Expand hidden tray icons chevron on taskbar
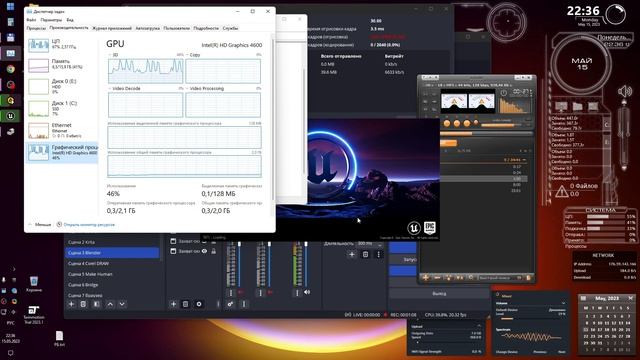 point(14,269)
